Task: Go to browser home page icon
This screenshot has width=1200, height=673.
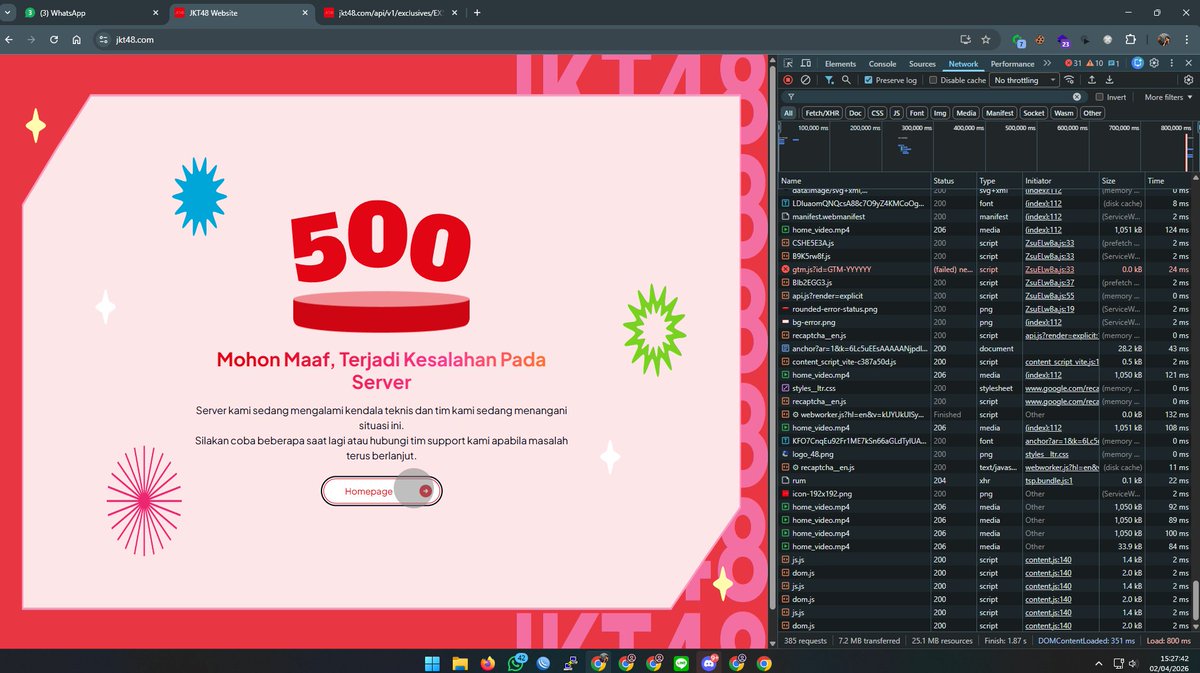Action: [77, 40]
